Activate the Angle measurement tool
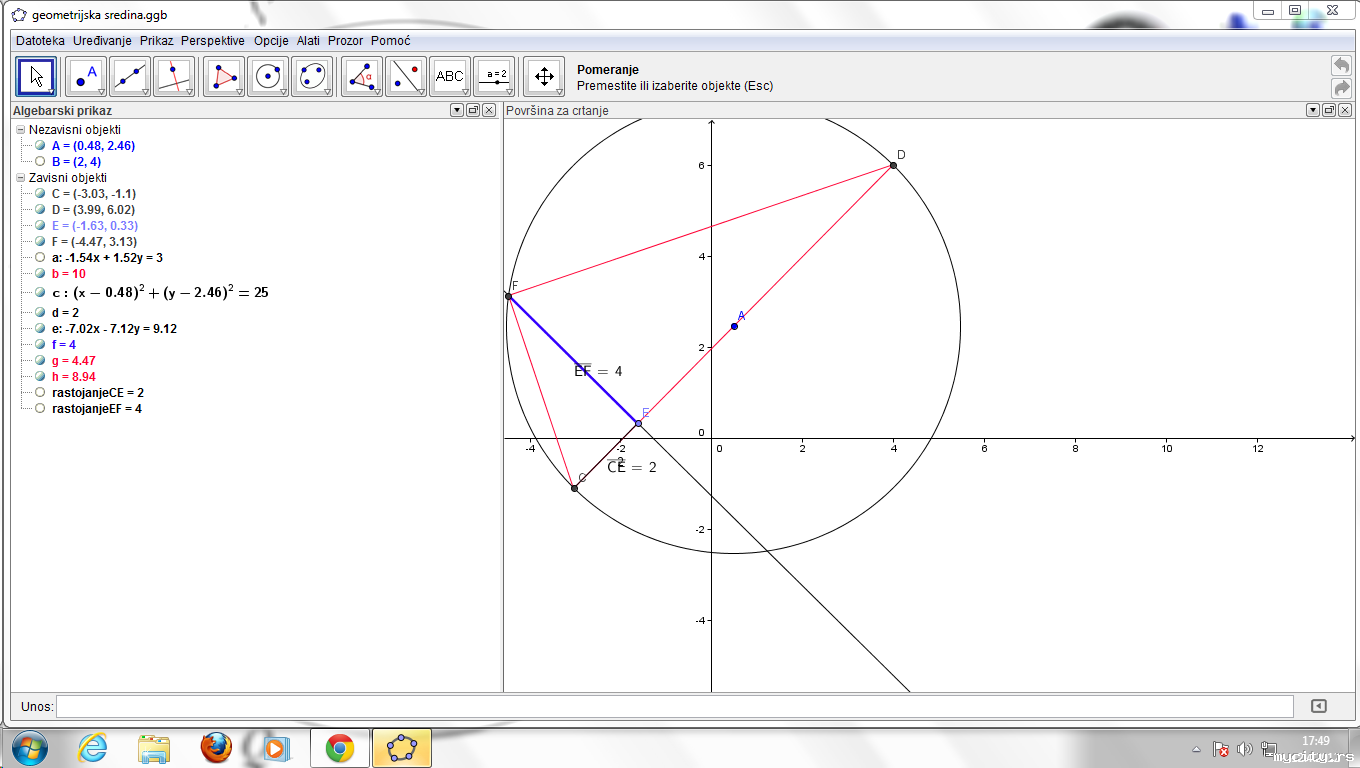1360x768 pixels. pos(362,76)
